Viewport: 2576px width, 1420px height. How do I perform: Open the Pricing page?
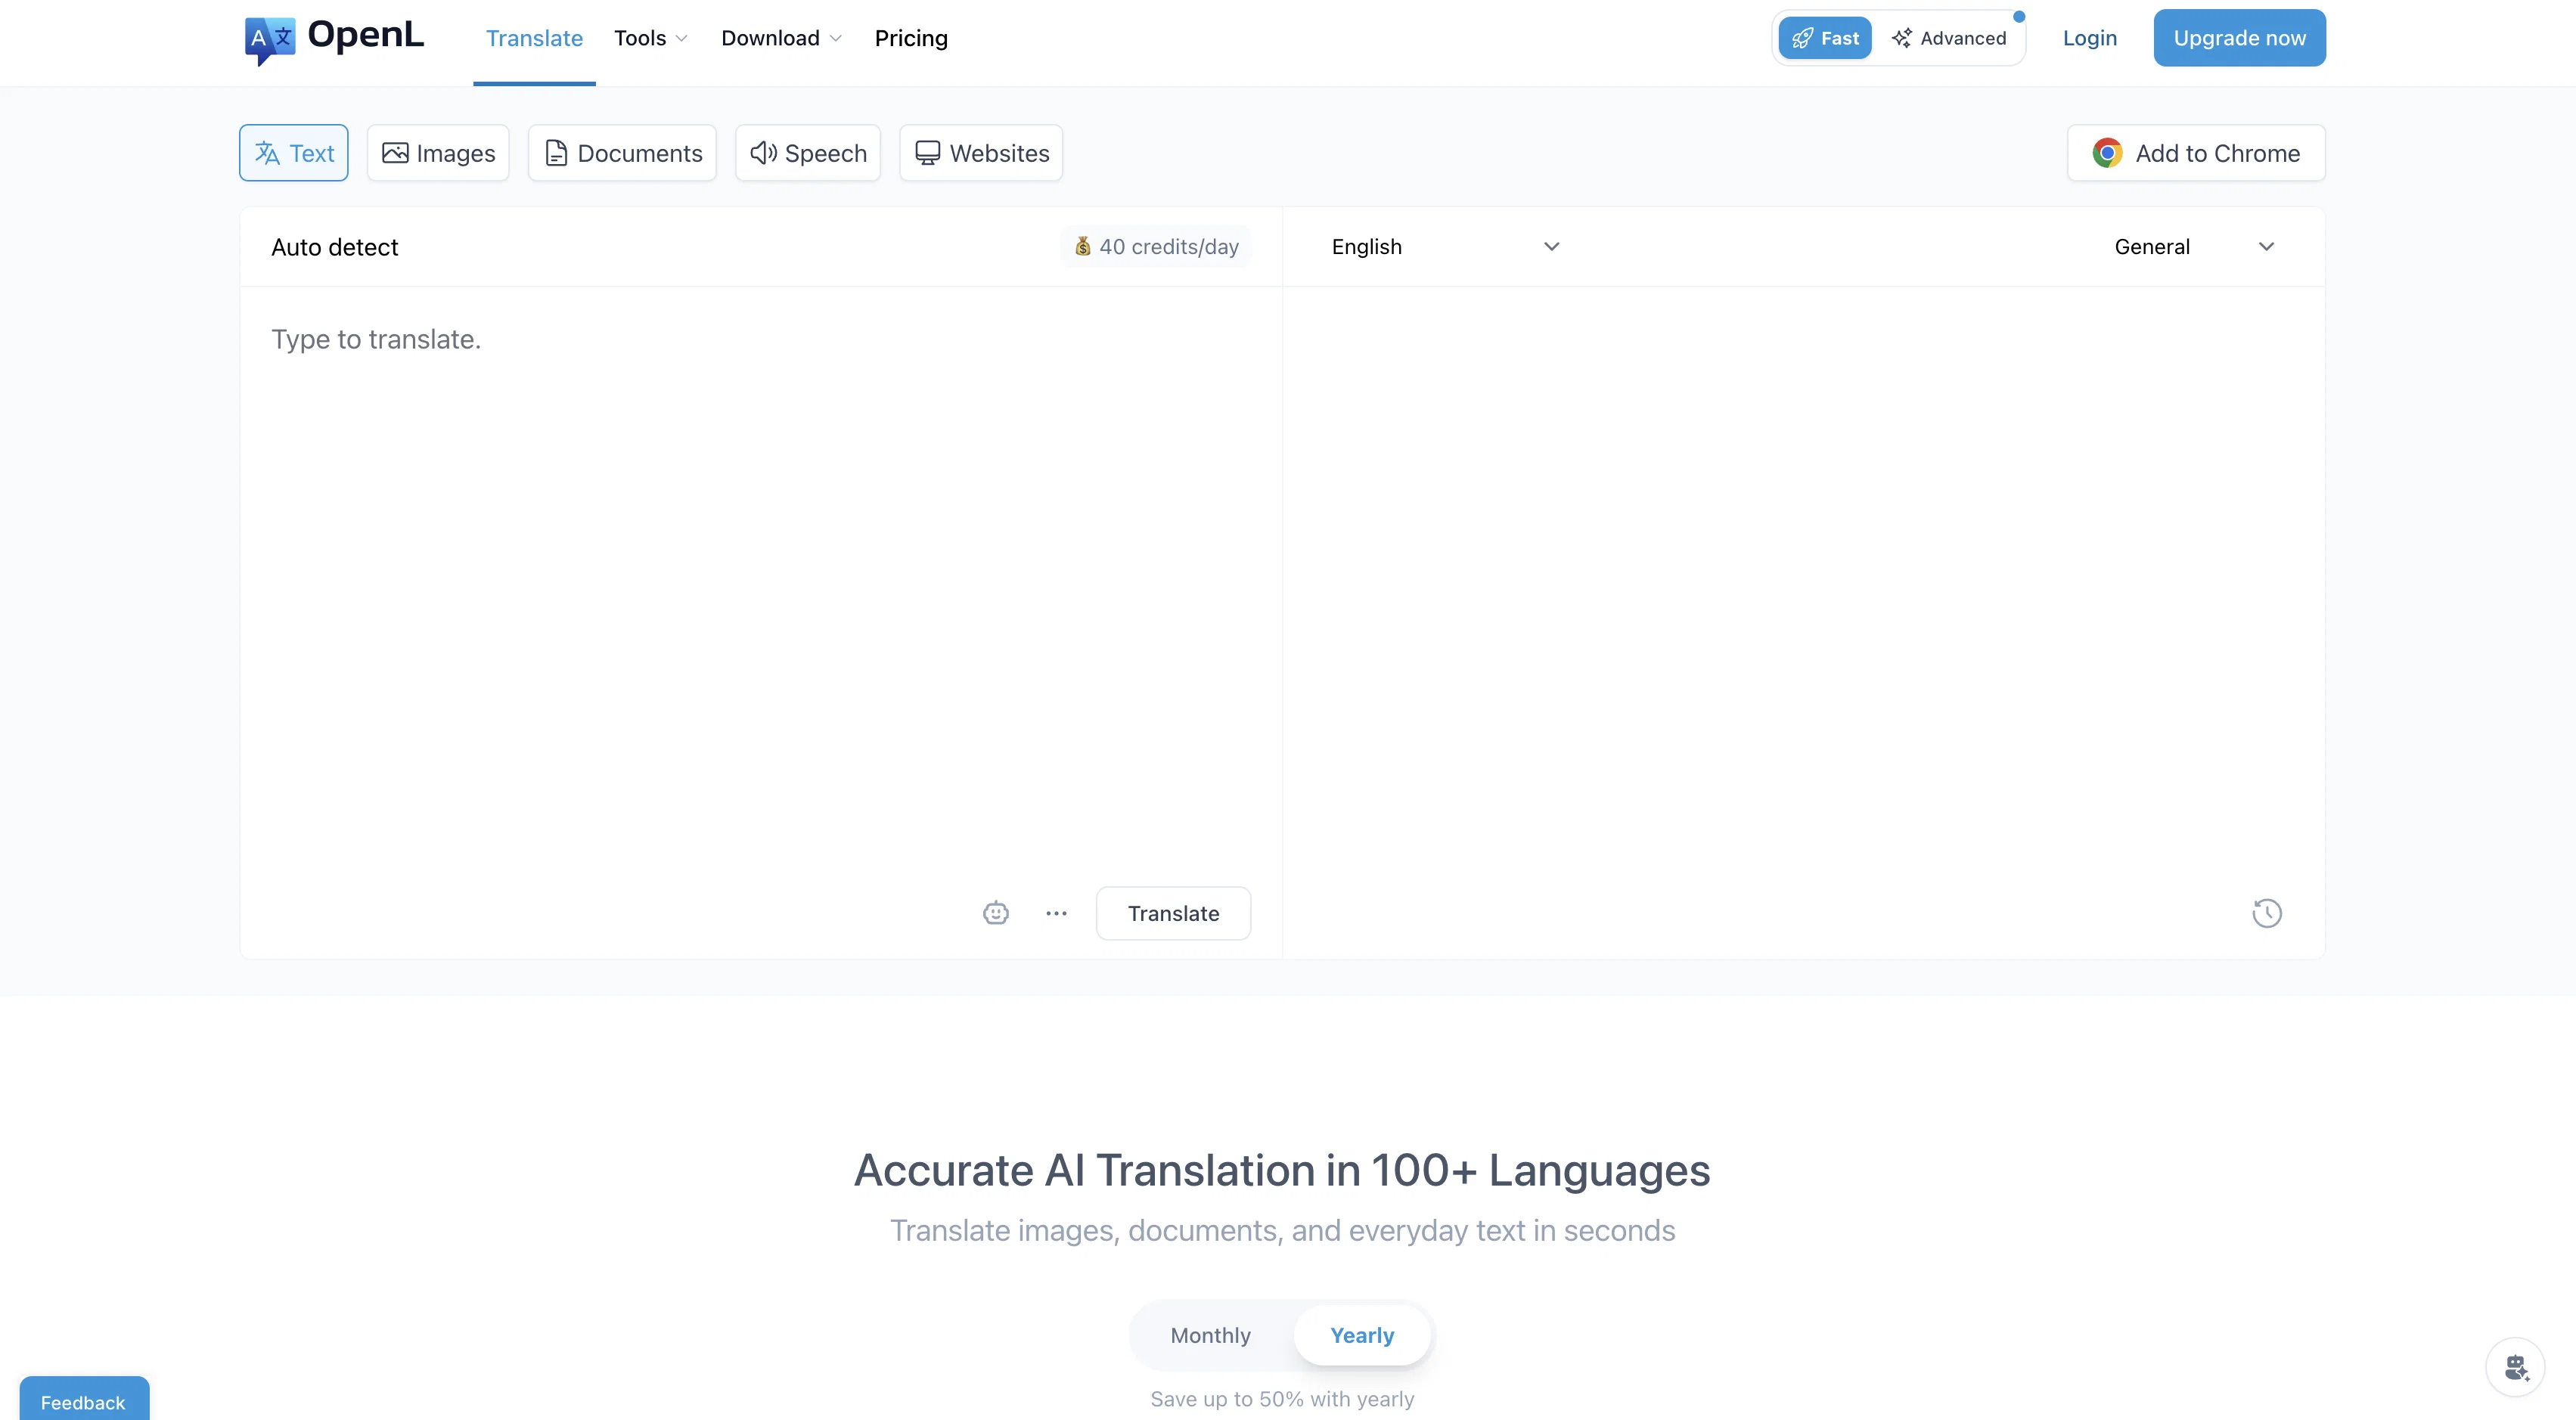(911, 38)
